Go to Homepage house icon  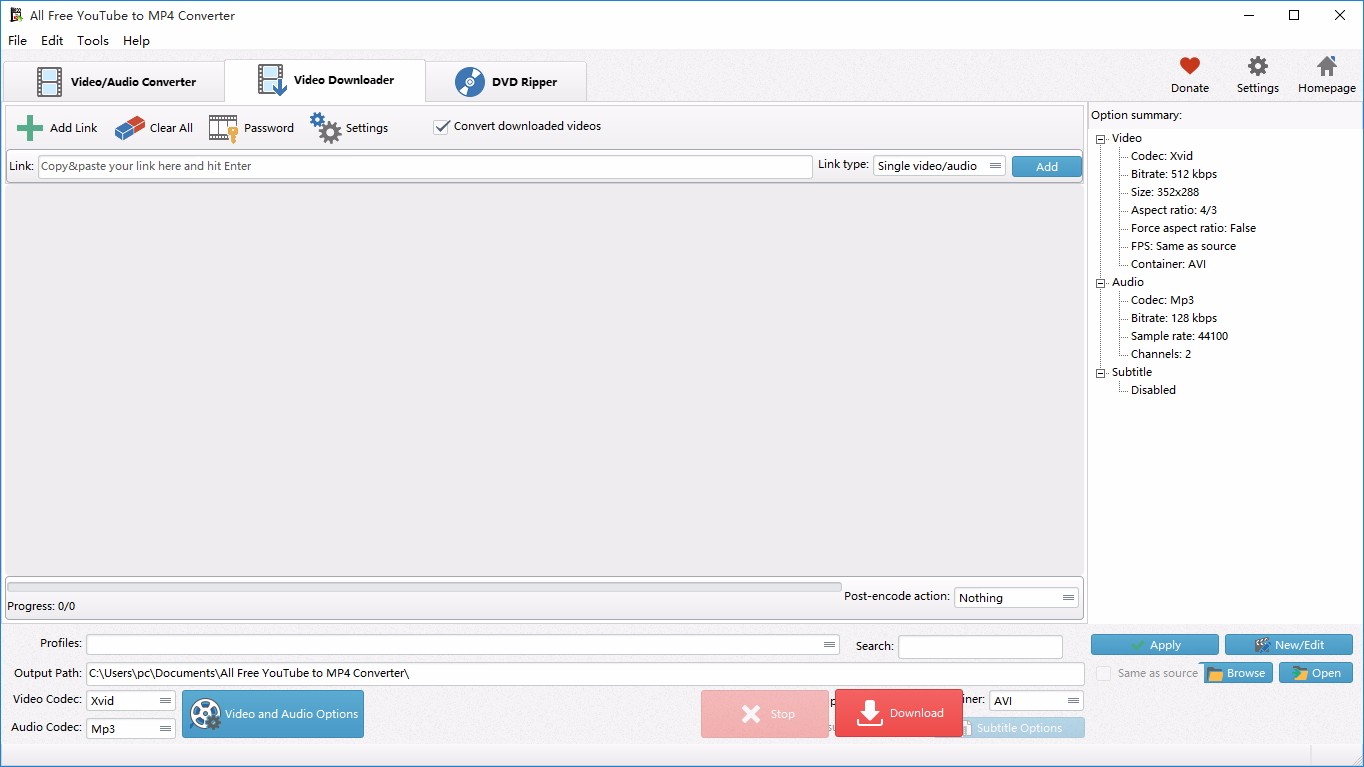coord(1327,66)
